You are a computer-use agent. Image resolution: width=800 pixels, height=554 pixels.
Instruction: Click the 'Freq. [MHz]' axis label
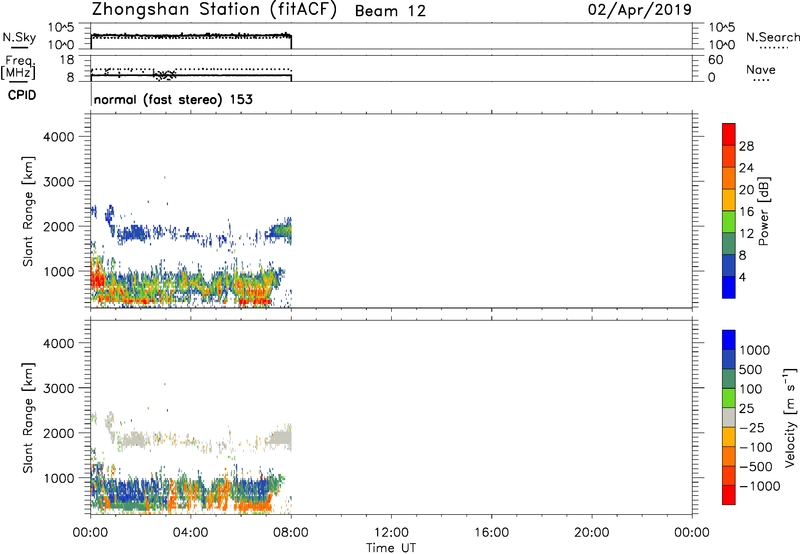click(19, 68)
